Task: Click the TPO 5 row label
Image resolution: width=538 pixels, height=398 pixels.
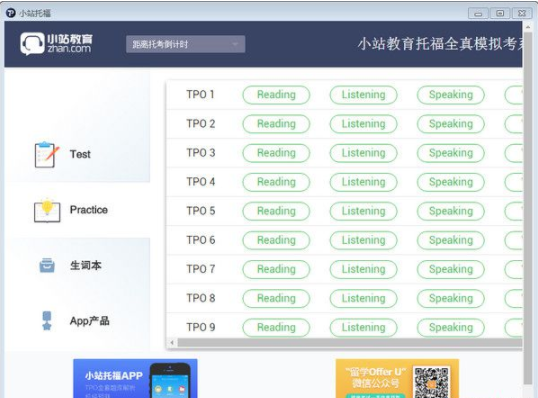Action: point(201,211)
